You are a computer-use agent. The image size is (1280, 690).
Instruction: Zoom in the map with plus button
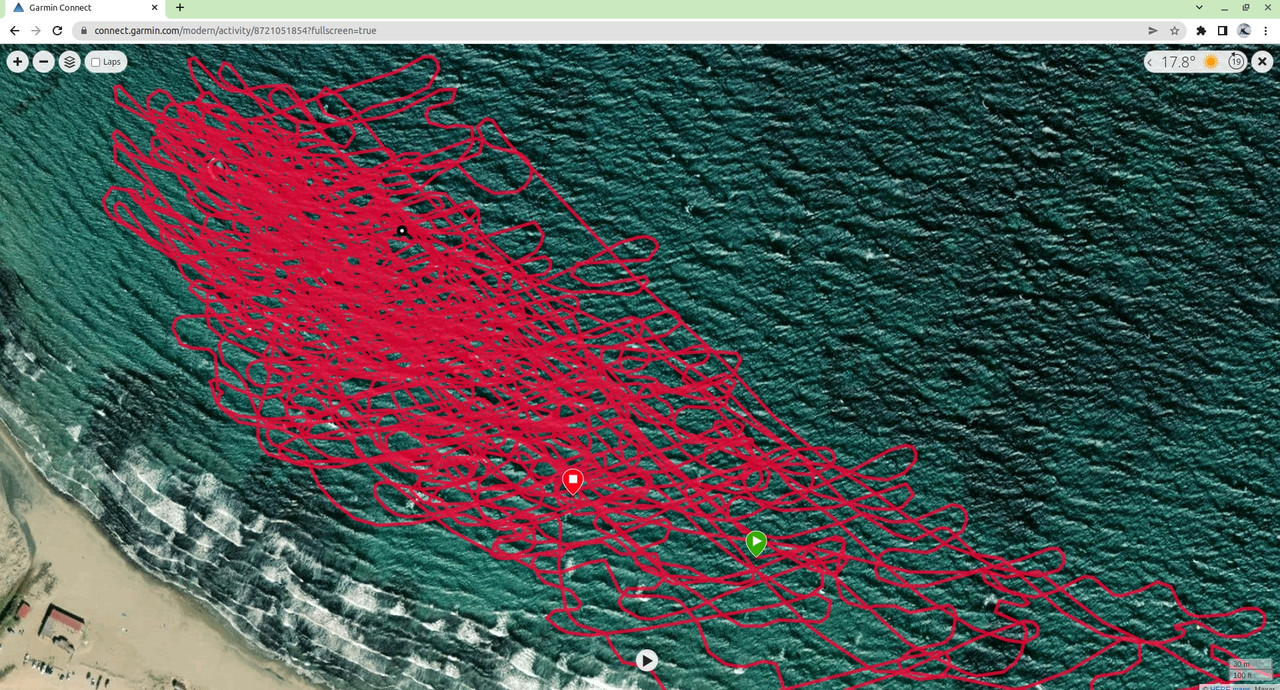[17, 62]
